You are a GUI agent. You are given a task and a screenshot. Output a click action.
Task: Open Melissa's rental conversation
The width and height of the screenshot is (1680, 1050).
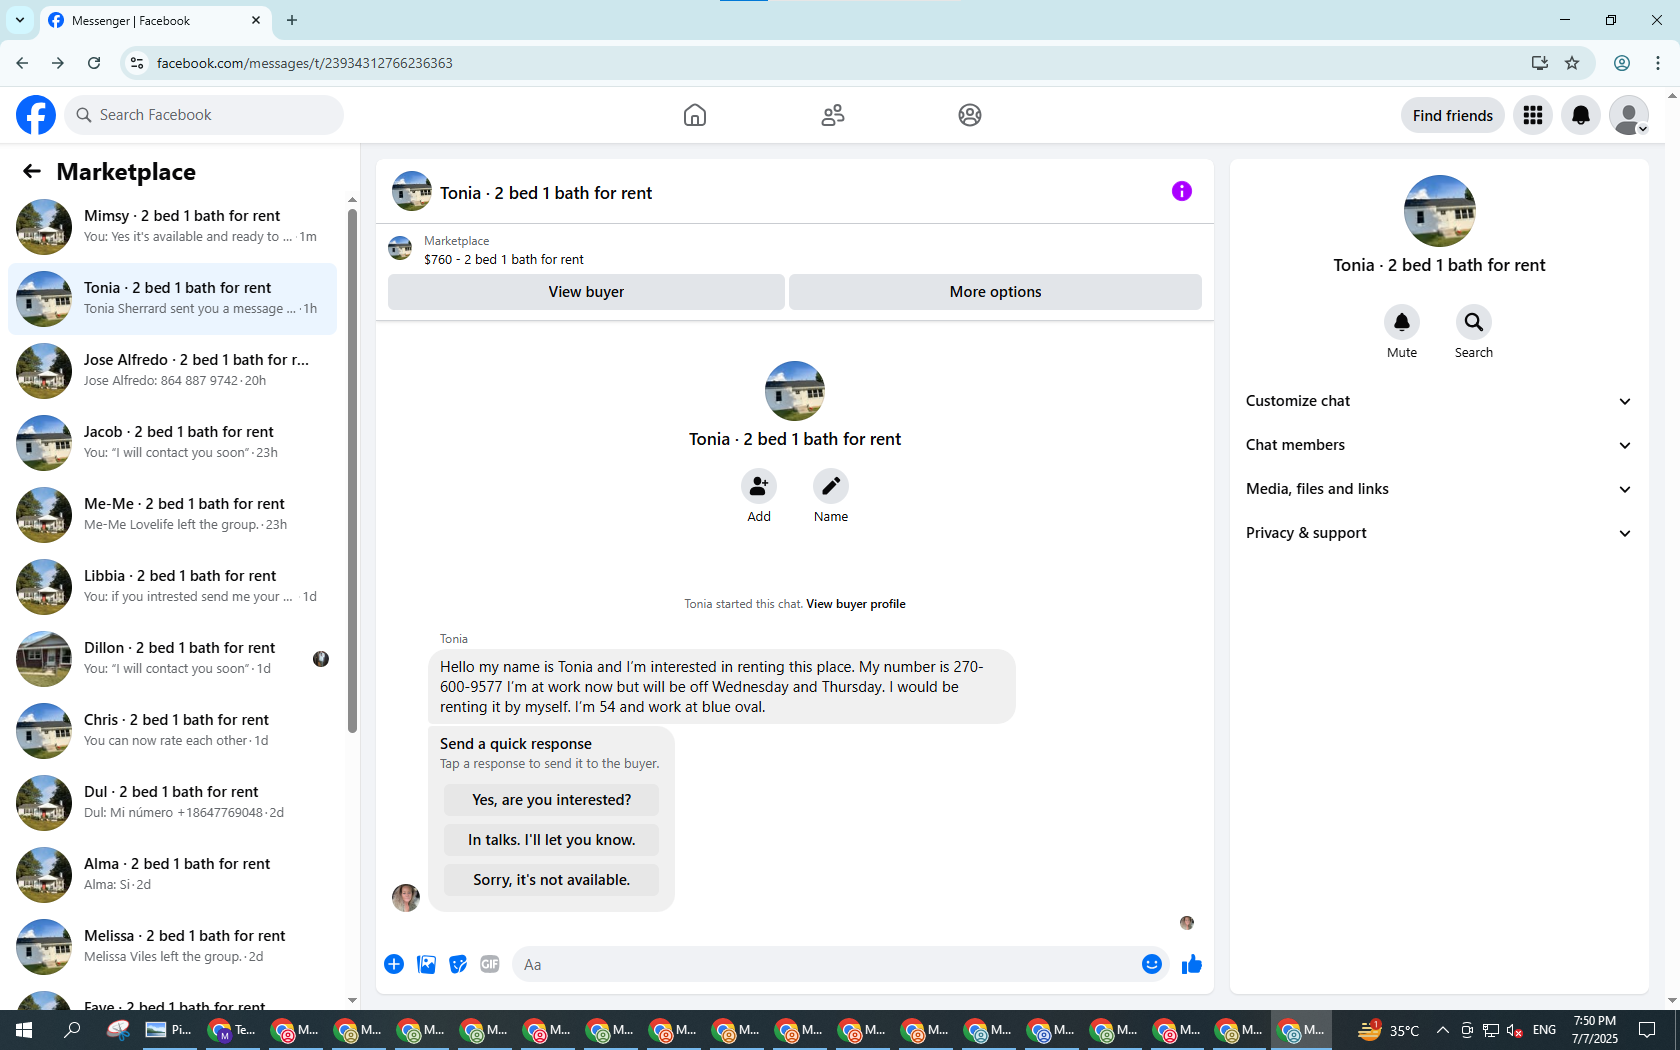click(x=172, y=947)
